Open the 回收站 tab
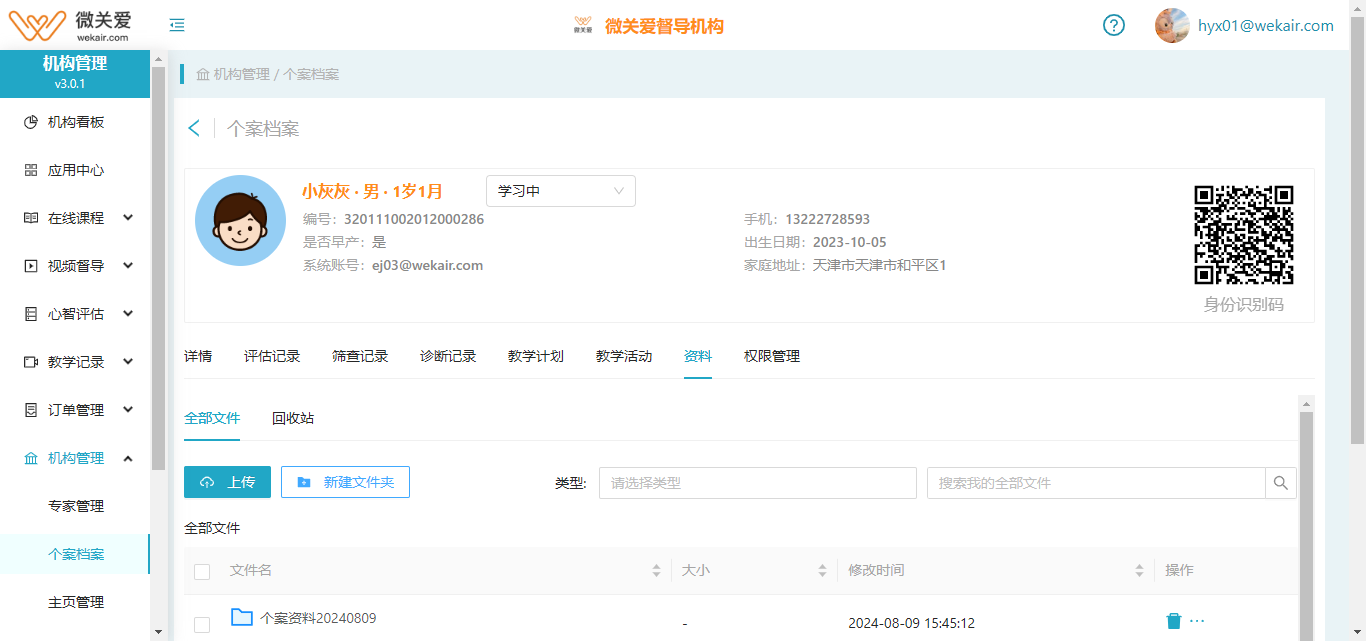 (293, 418)
